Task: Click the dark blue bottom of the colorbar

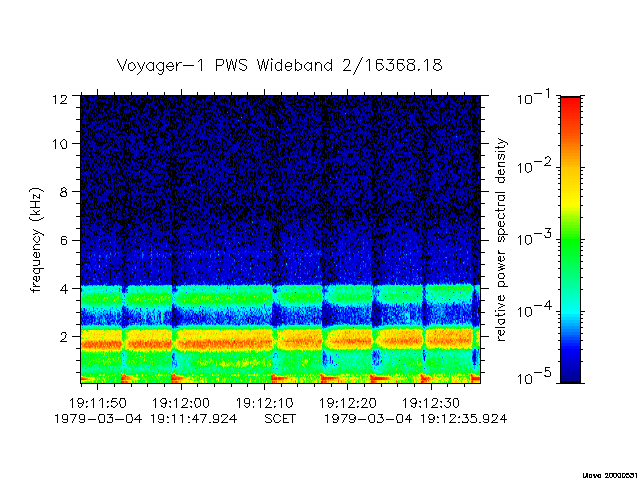Action: point(571,369)
